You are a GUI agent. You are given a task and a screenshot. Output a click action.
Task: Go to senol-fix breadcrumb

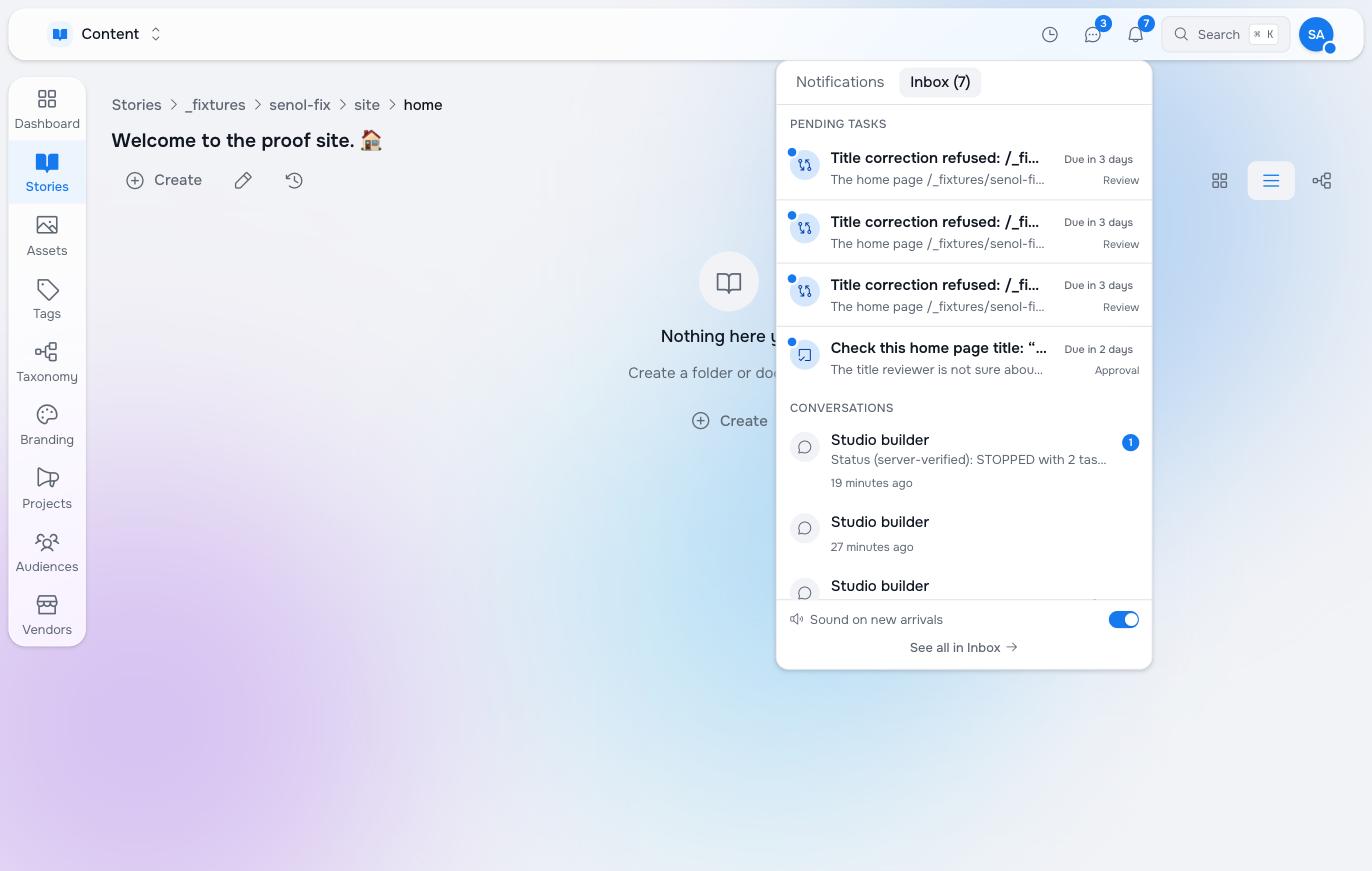click(x=300, y=105)
